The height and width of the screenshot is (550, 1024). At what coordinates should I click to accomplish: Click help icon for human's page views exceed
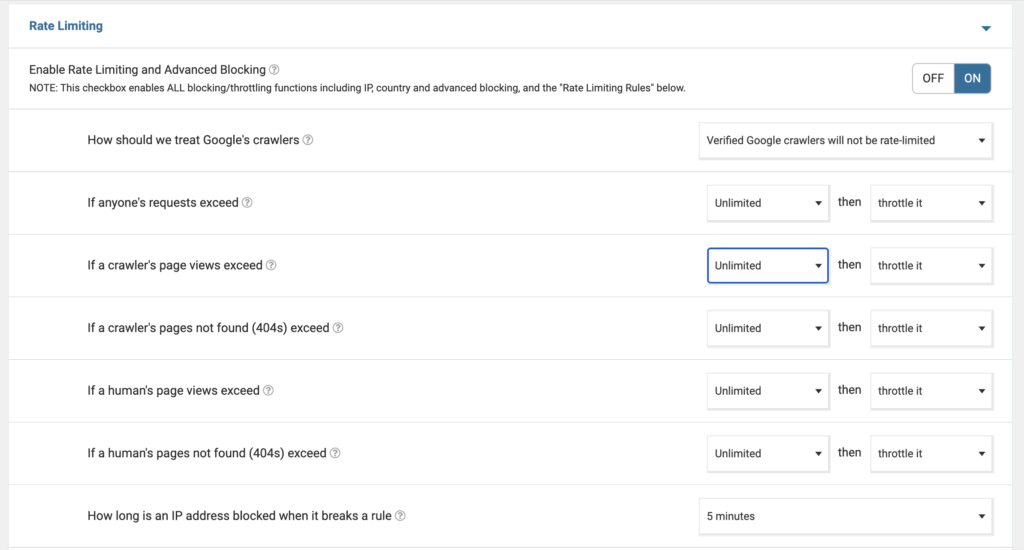[x=268, y=391]
